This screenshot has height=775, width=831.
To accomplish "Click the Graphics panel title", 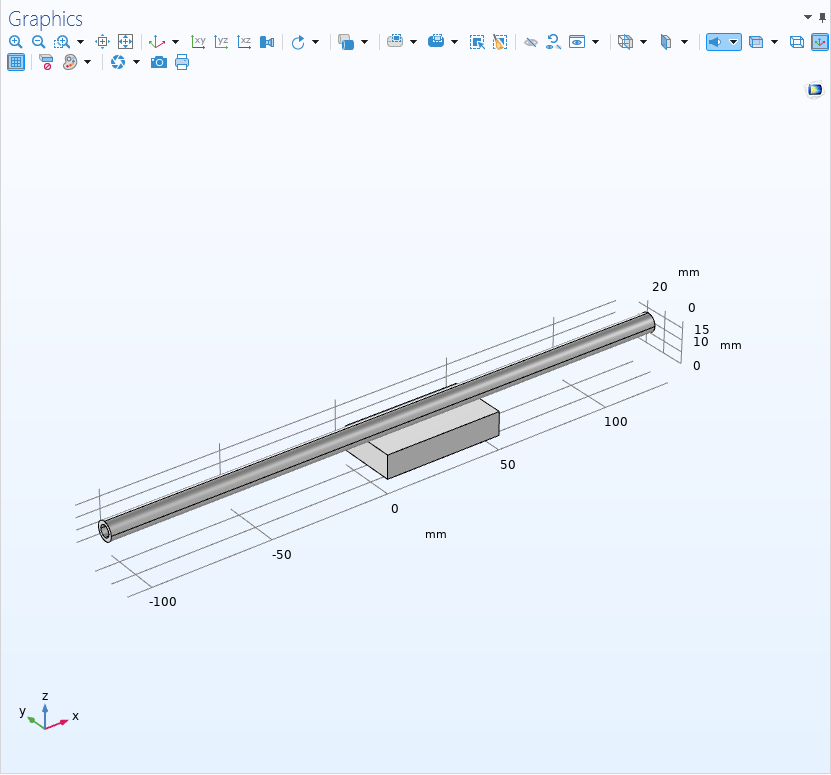I will tap(46, 19).
